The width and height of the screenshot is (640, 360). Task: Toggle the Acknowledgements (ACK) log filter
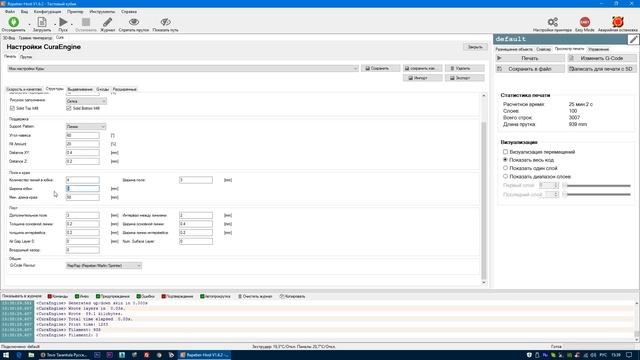177,296
